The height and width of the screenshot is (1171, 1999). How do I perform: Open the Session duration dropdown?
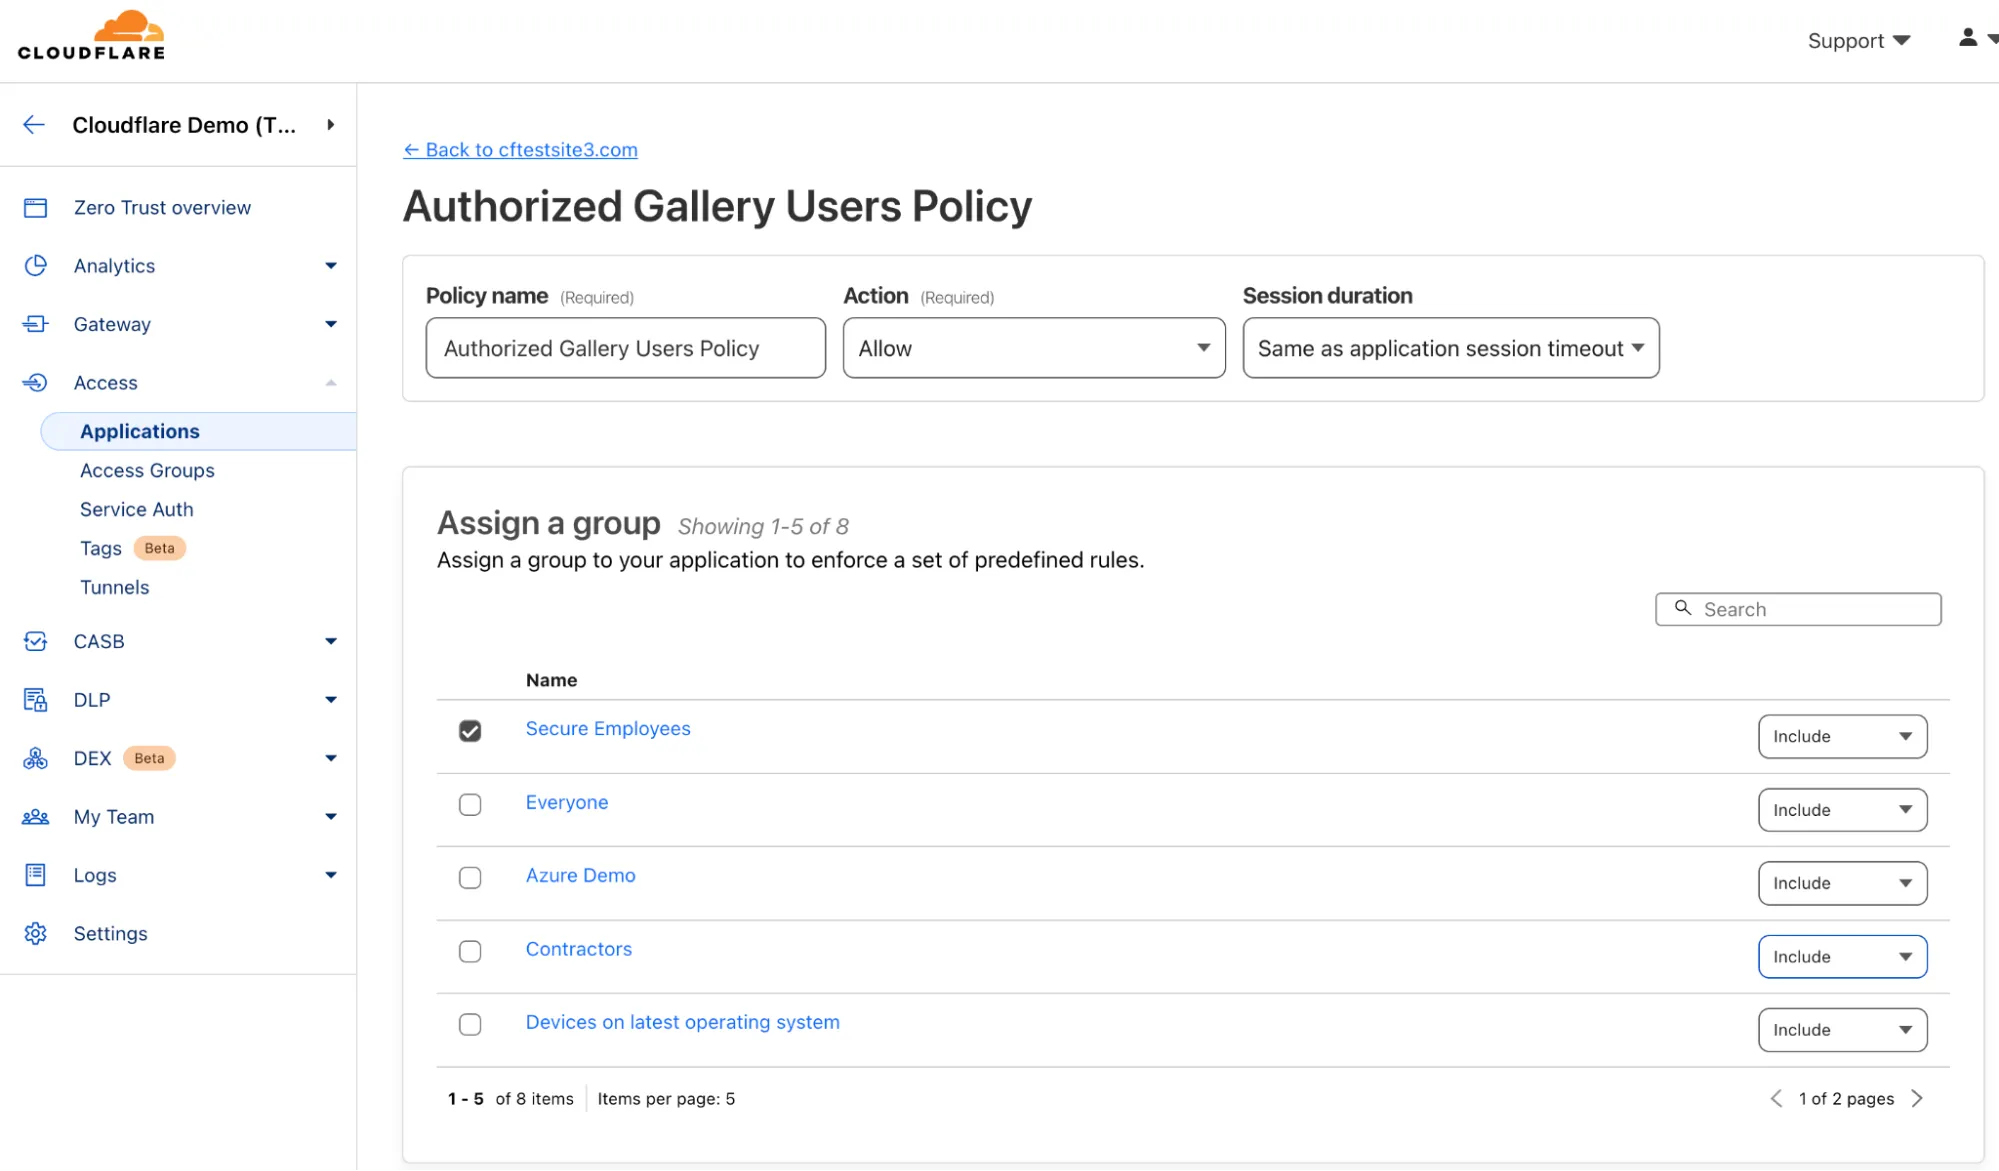point(1449,348)
